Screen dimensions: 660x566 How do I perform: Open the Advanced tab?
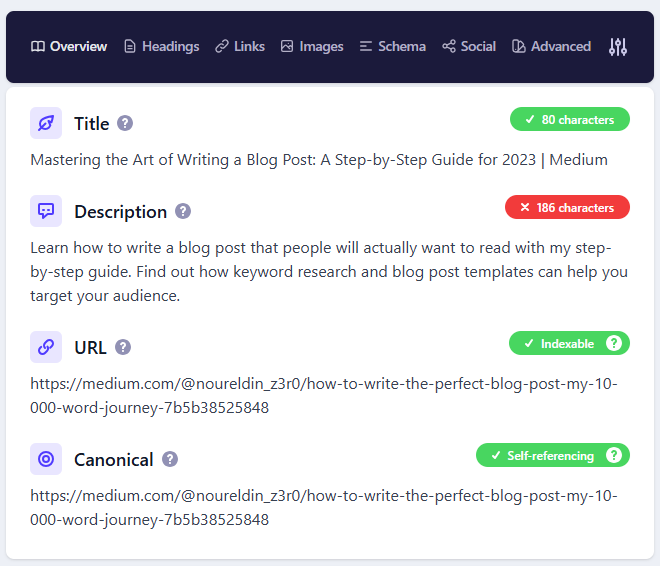coord(551,46)
